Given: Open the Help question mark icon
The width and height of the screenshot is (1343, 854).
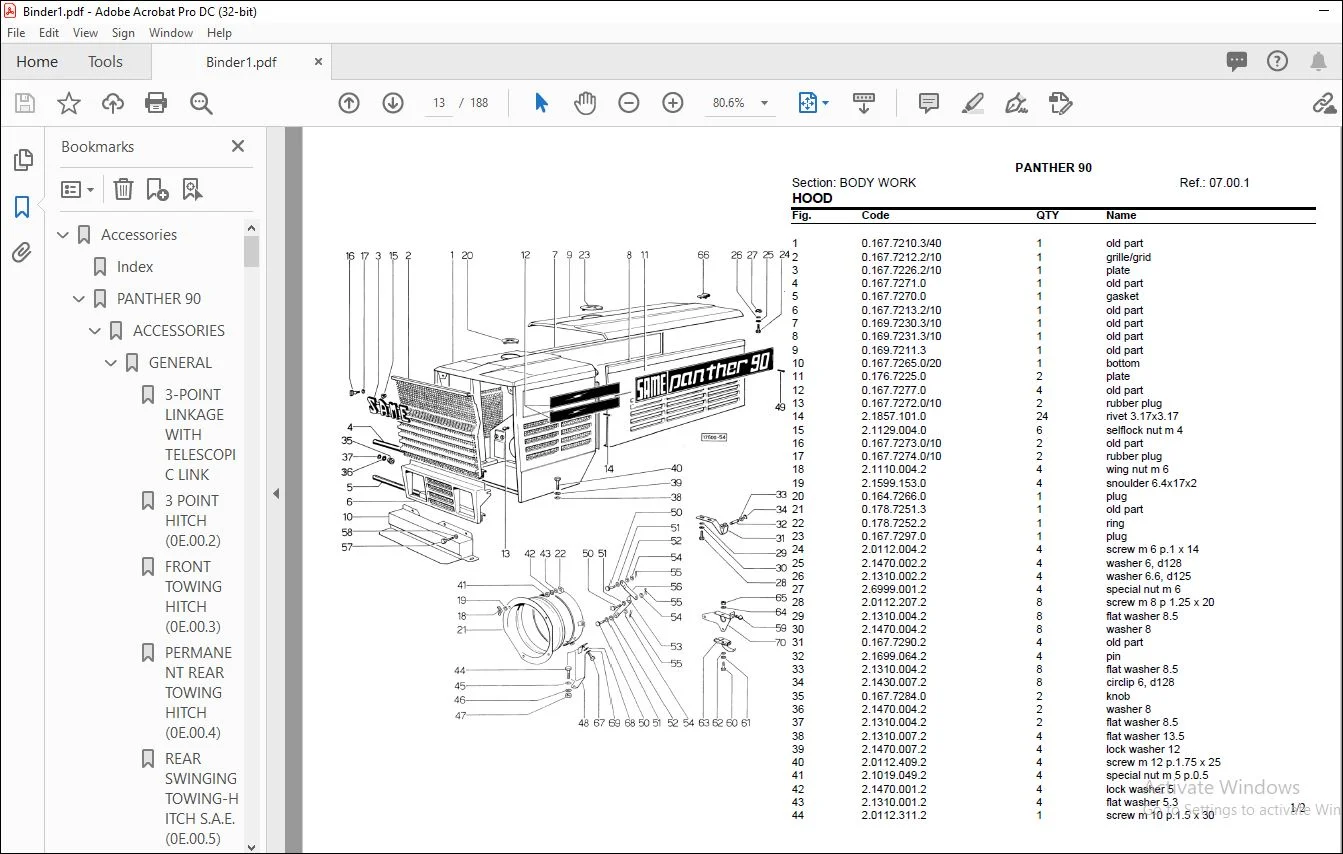Looking at the screenshot, I should pyautogui.click(x=1277, y=61).
